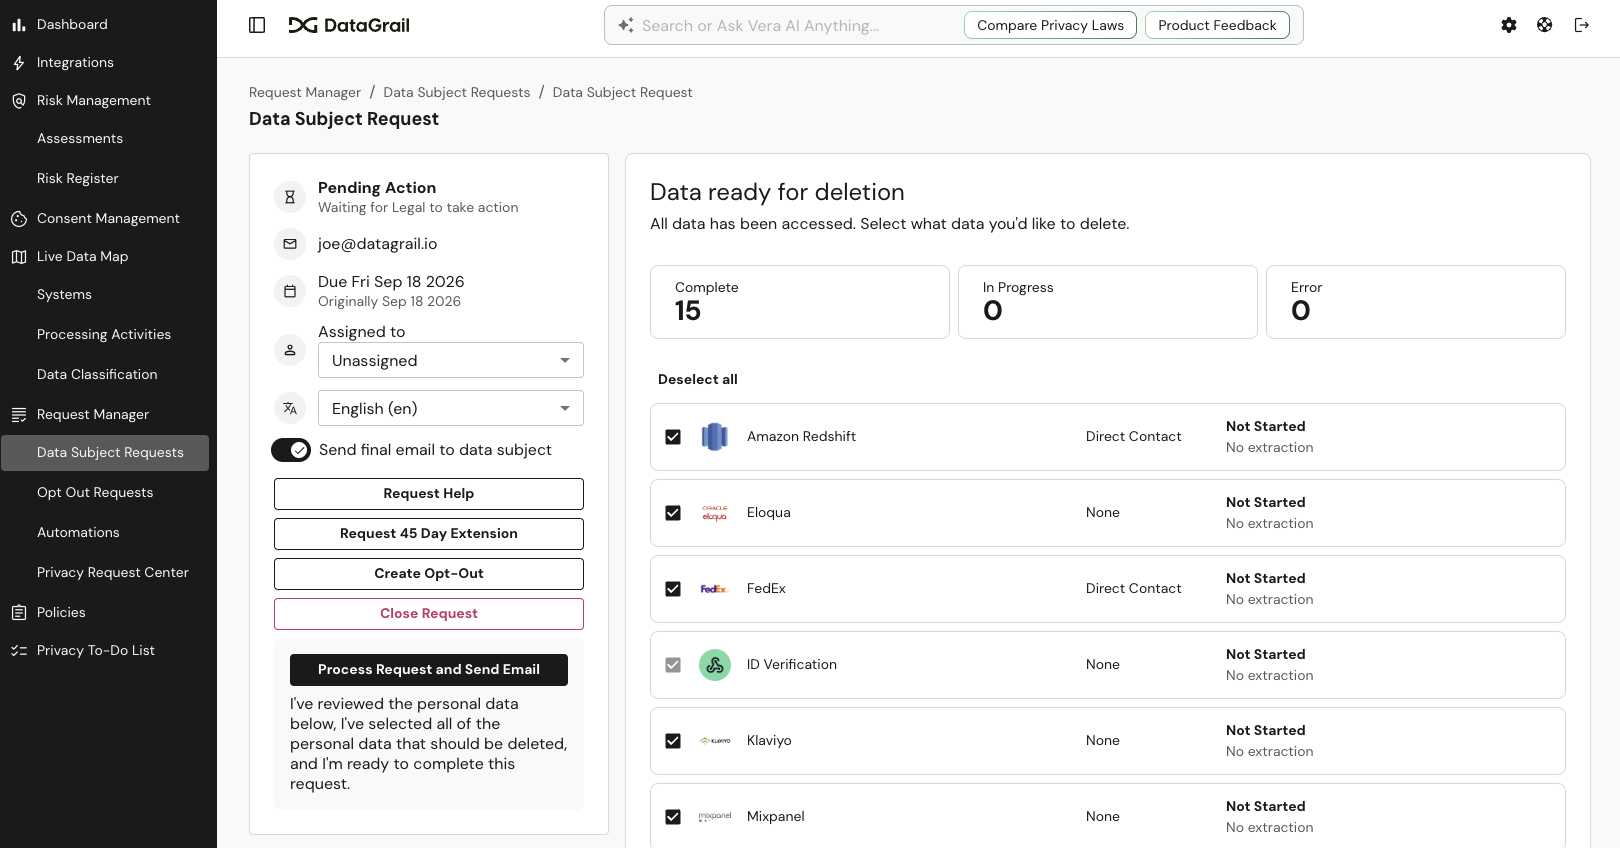This screenshot has width=1620, height=848.
Task: Click the Amazon Redshift logo
Action: [x=715, y=437]
